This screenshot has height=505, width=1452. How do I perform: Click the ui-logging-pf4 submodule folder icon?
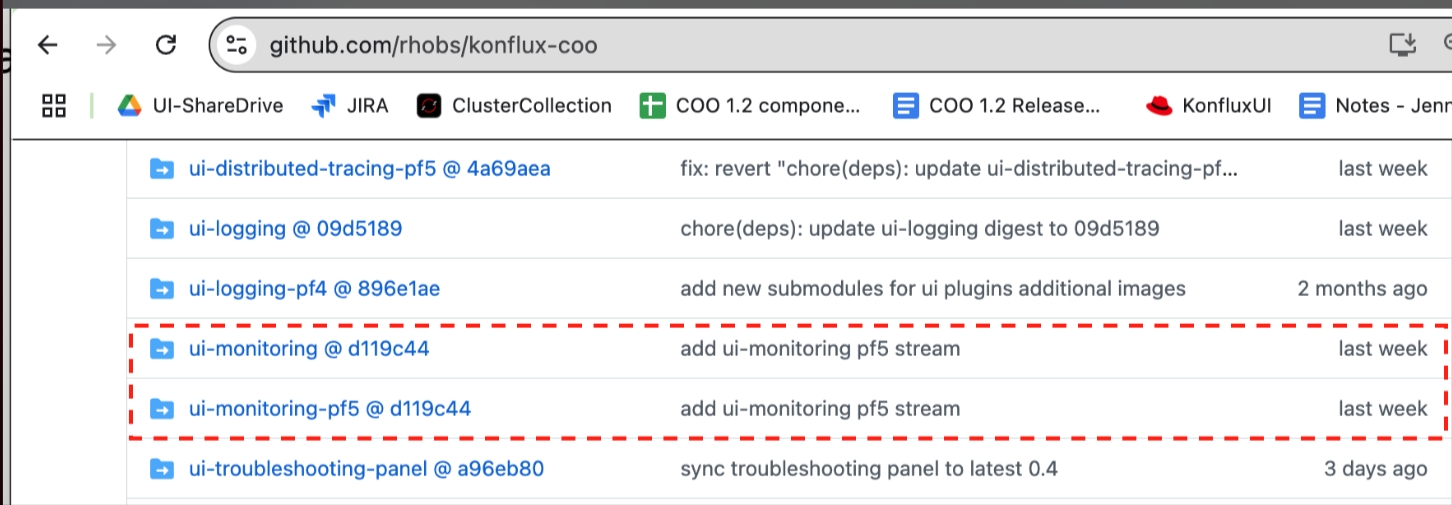161,289
